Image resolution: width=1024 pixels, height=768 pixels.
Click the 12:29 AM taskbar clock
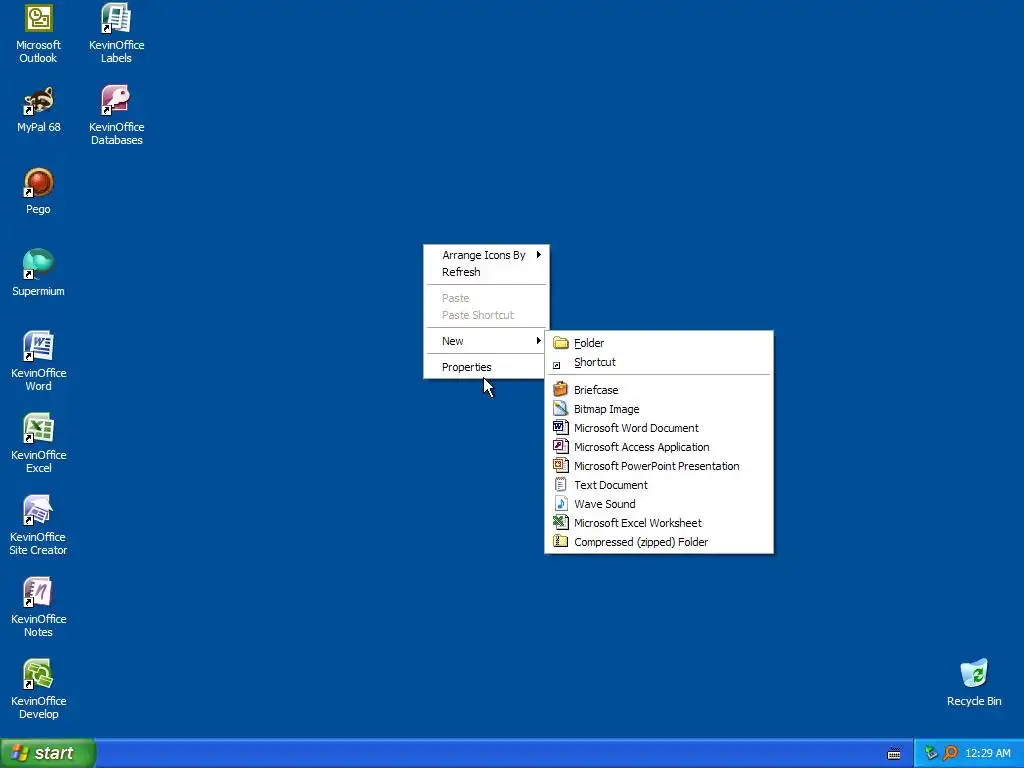987,754
